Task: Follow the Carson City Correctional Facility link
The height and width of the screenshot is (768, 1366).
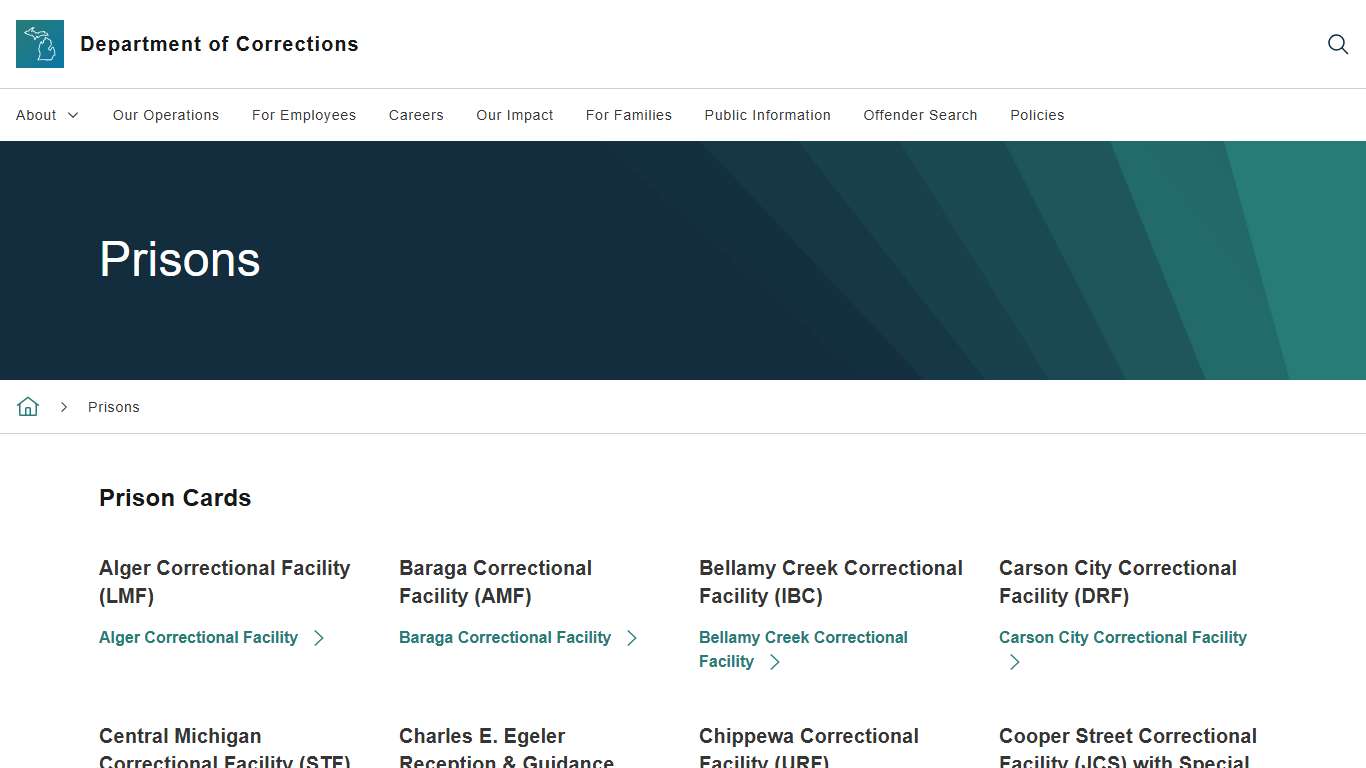Action: click(1122, 638)
